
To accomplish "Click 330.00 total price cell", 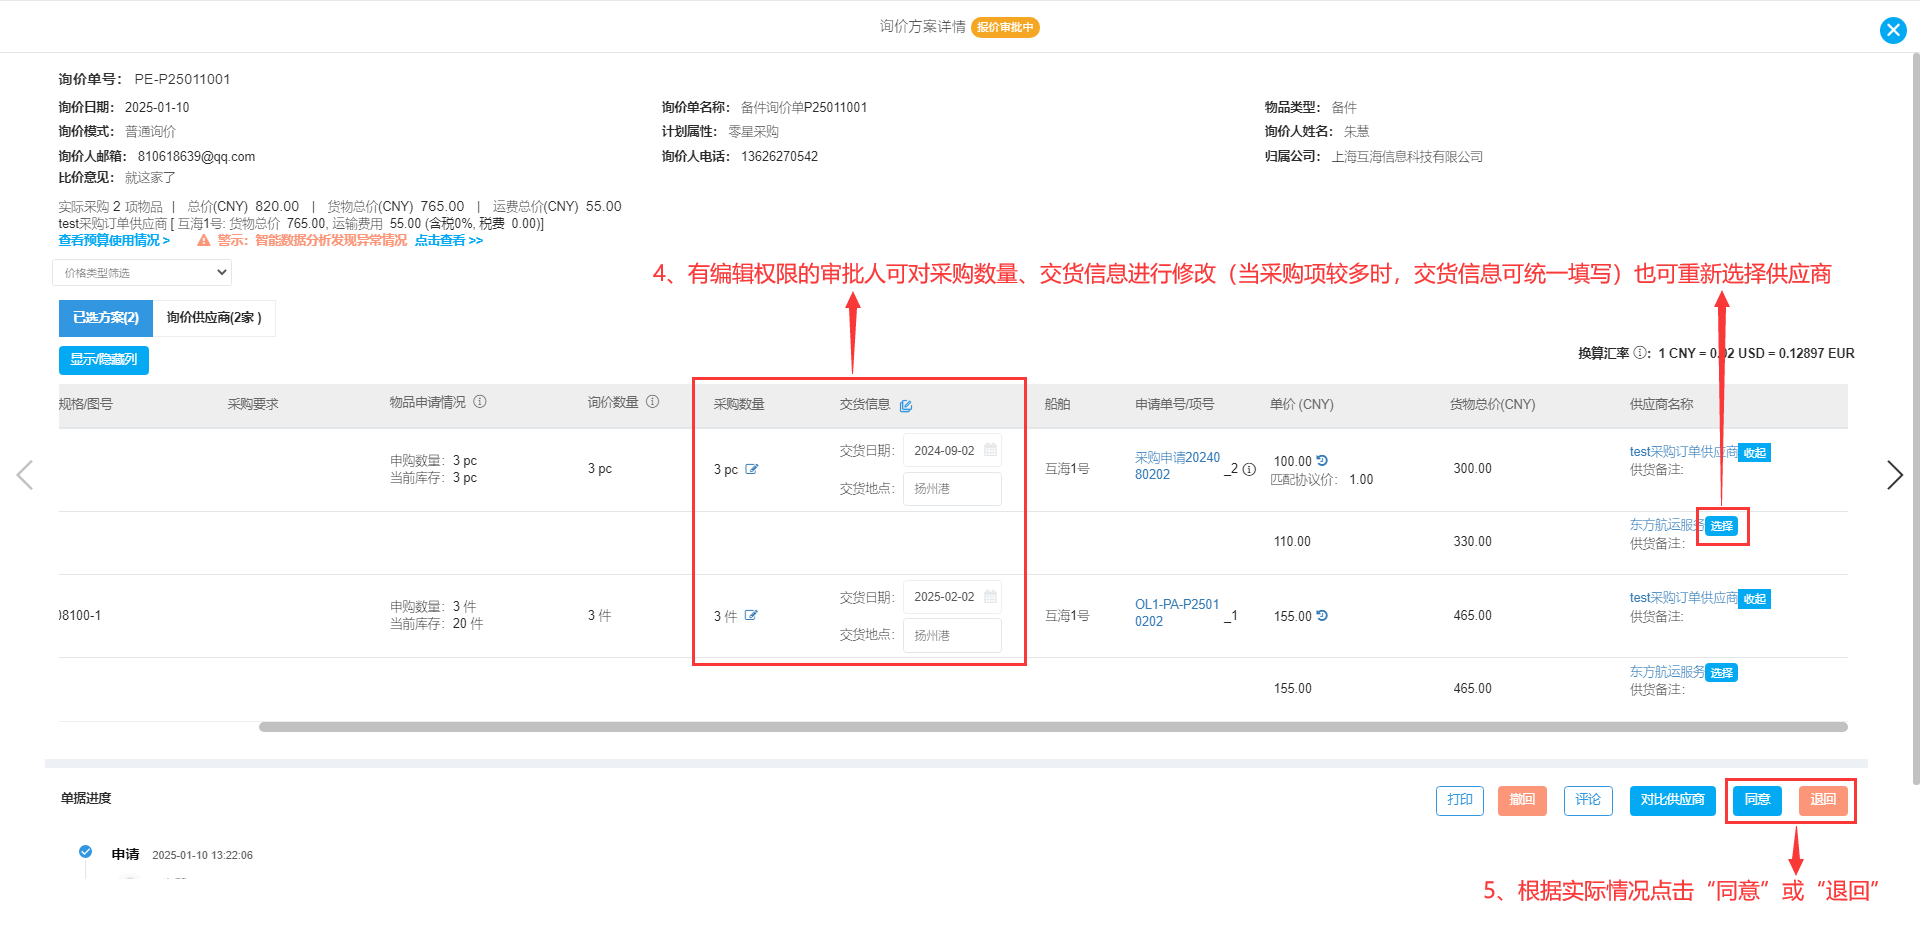I will [x=1472, y=542].
